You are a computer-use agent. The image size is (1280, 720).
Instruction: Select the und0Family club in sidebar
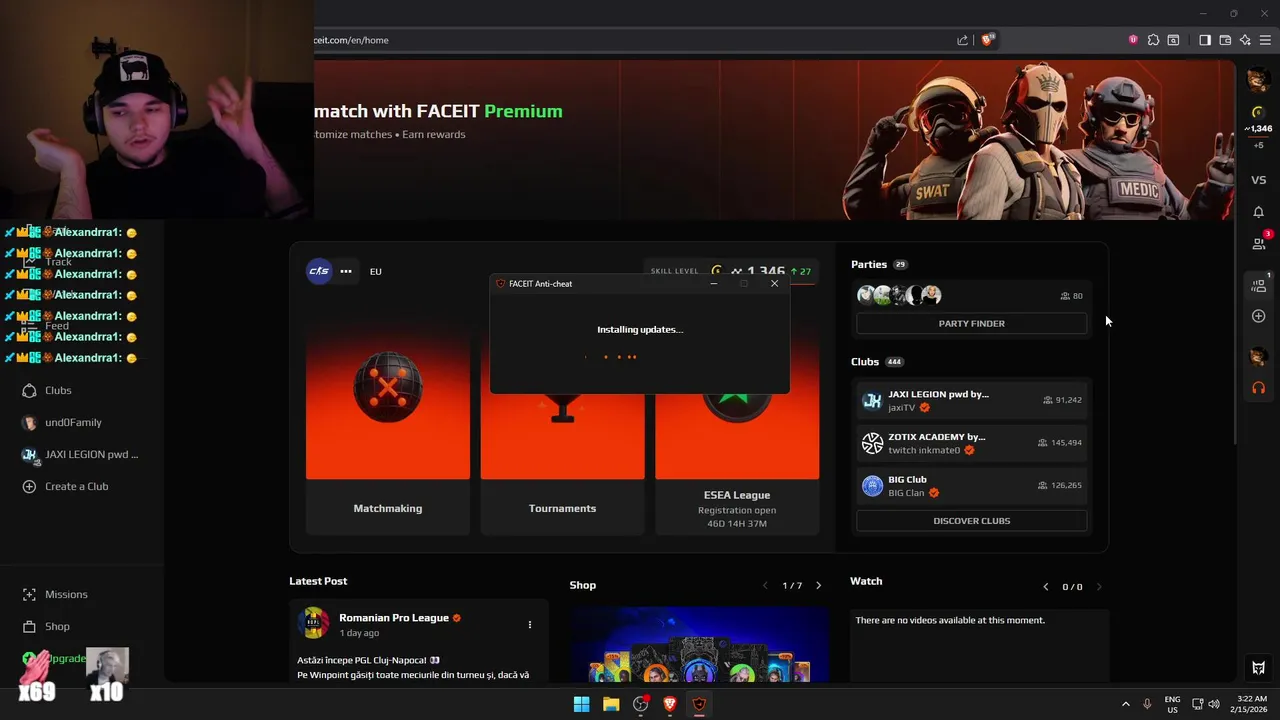(73, 422)
